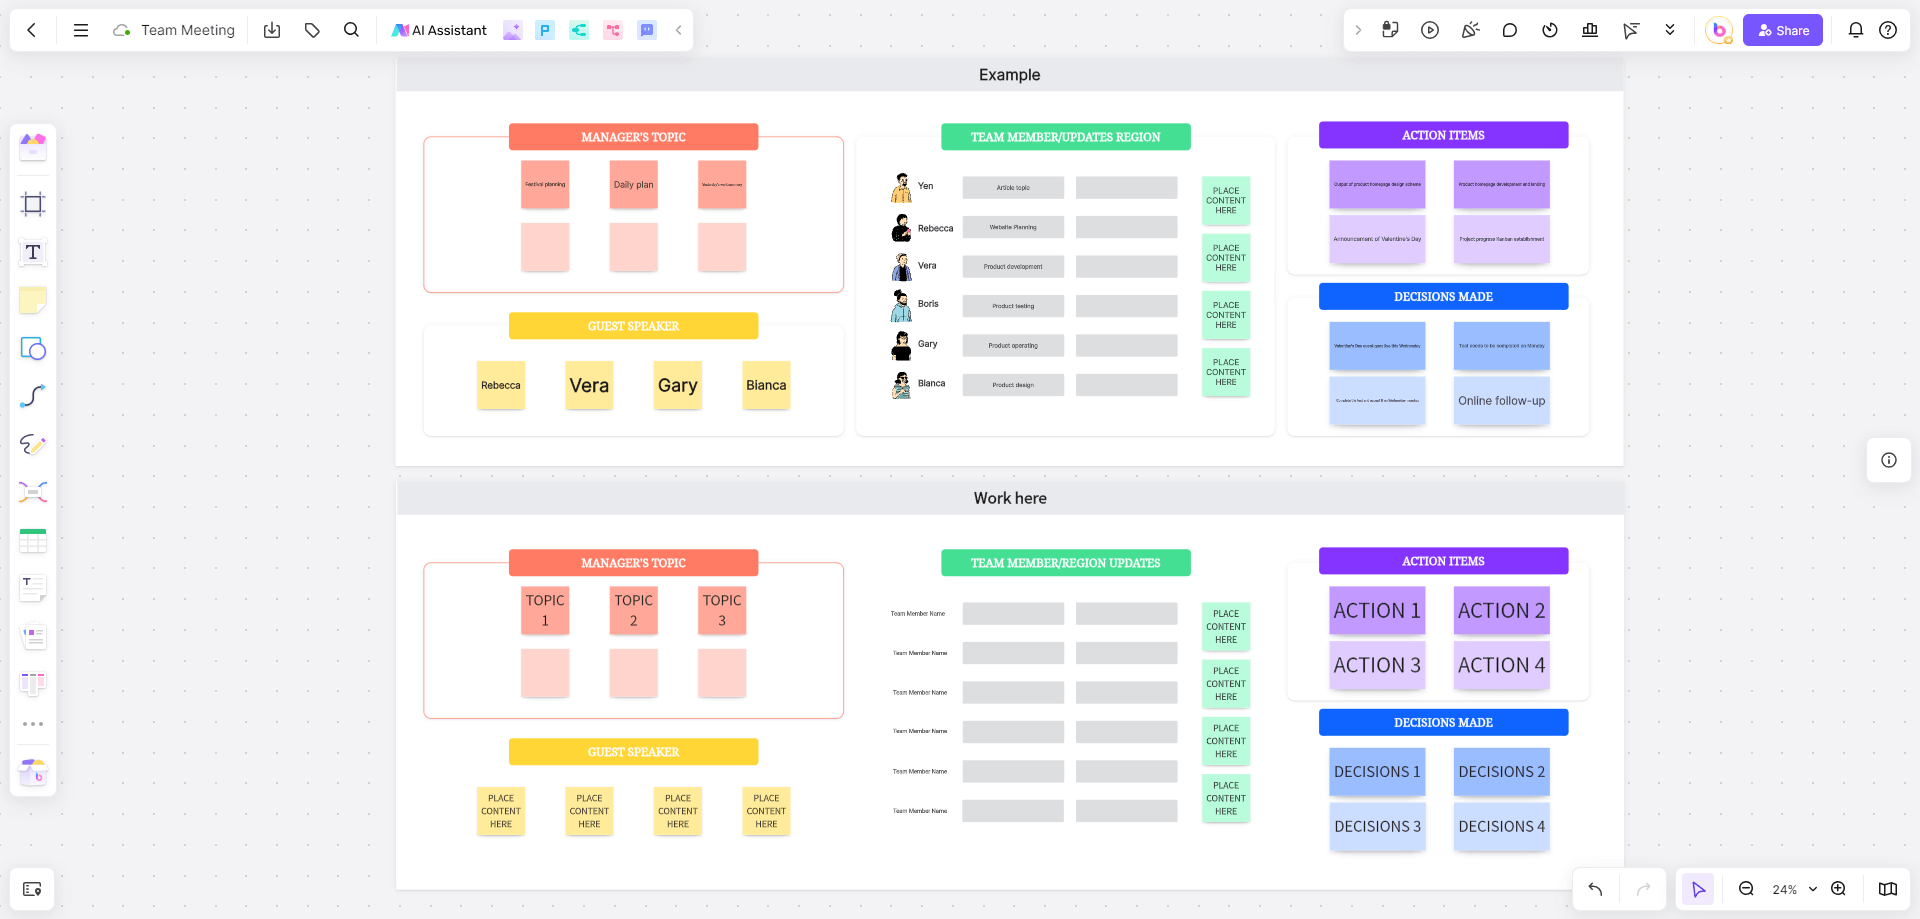Screen dimensions: 1920x919
Task: Select the Sticky Note tool
Action: 33,300
